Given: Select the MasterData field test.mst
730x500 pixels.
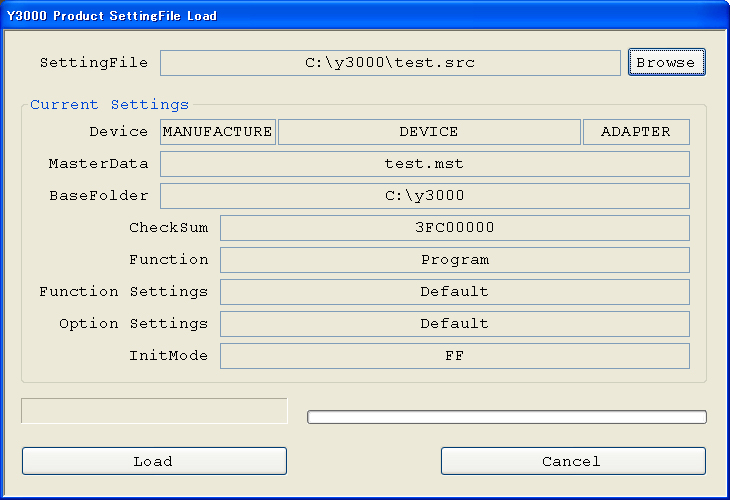Looking at the screenshot, I should coord(425,164).
